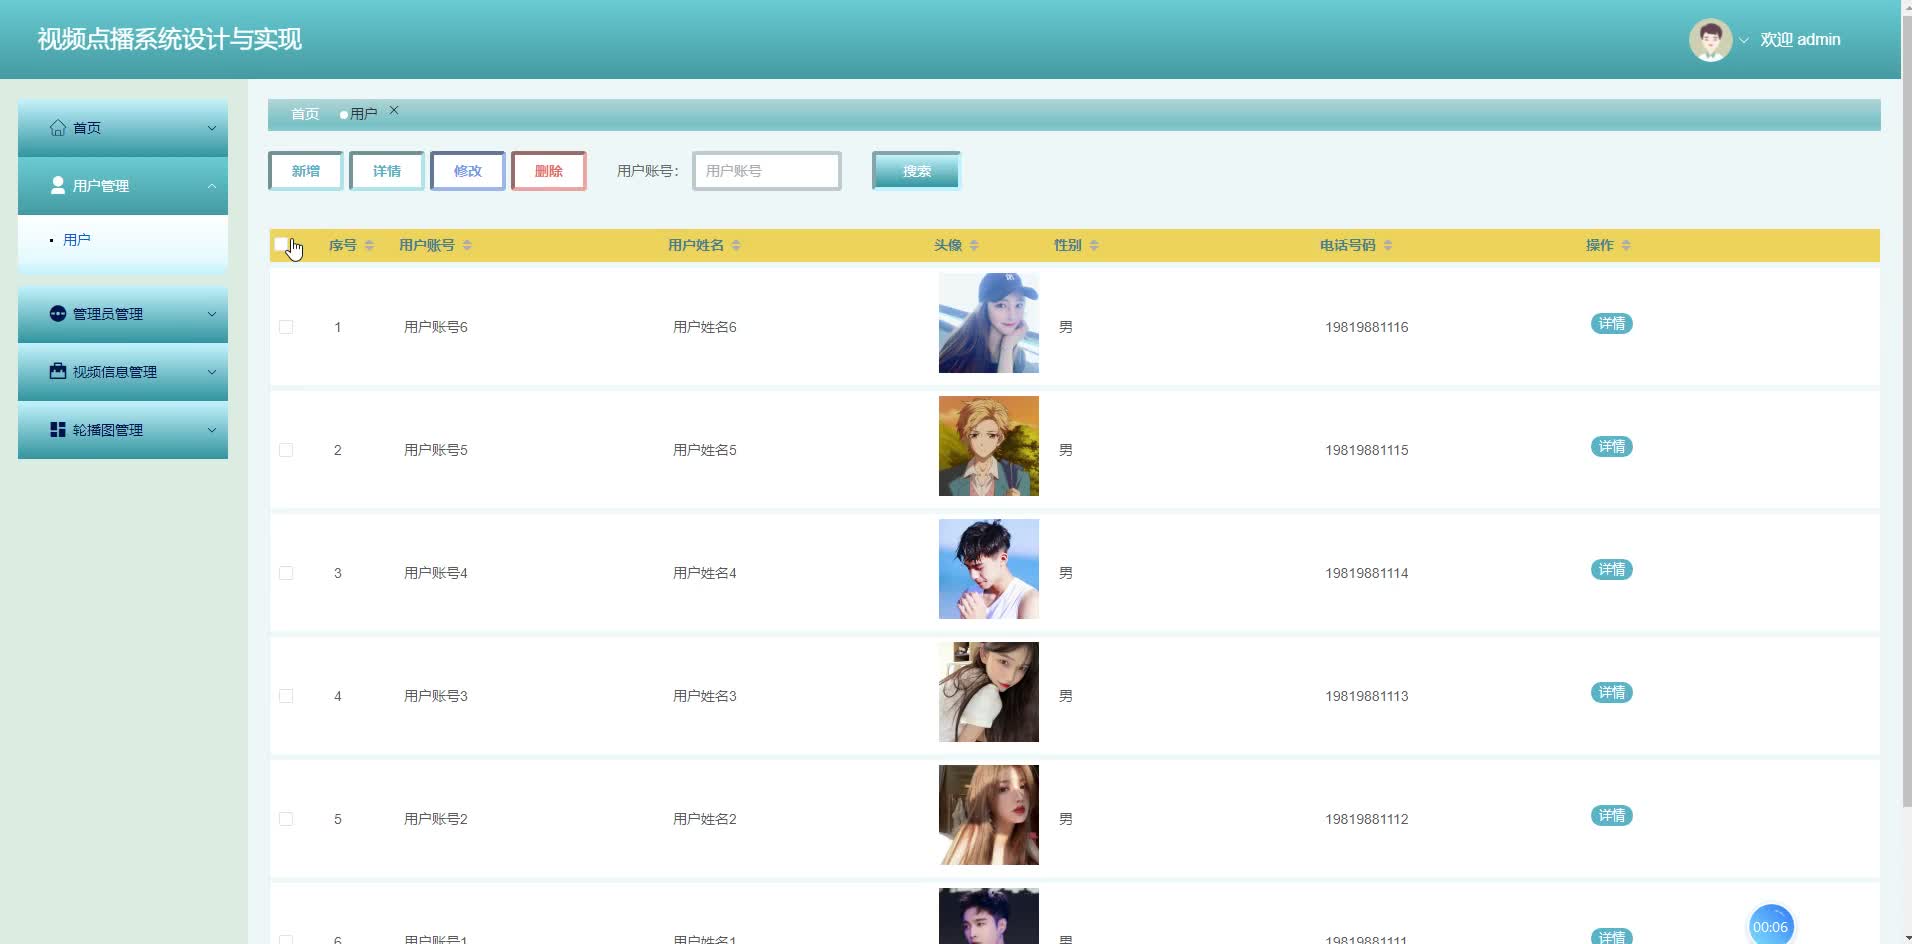Viewport: 1912px width, 944px height.
Task: Click the admin avatar in header
Action: tap(1710, 40)
